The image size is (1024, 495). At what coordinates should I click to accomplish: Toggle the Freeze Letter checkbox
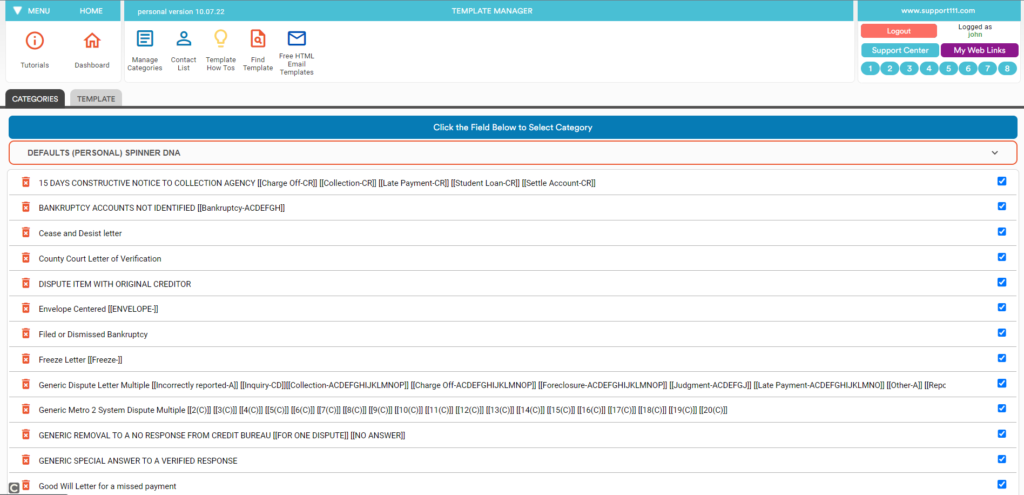[1002, 358]
